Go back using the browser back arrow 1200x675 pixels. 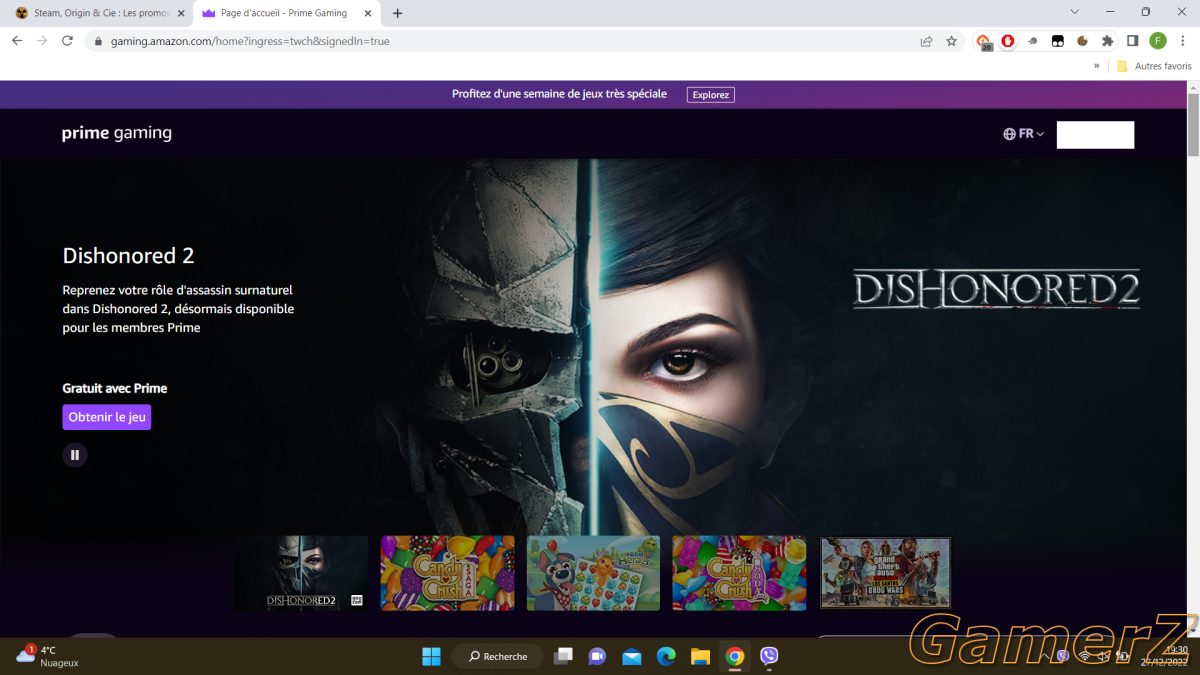(17, 41)
